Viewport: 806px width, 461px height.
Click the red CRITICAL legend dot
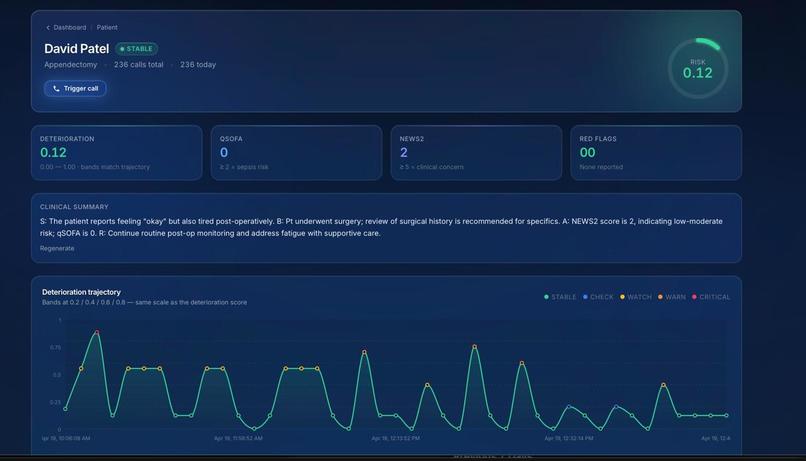coord(694,297)
